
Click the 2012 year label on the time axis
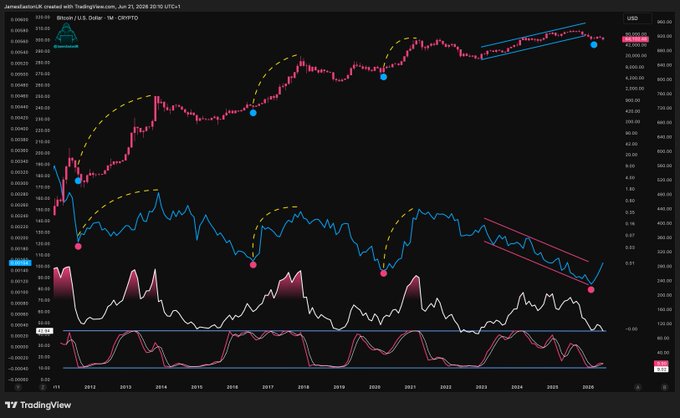tap(90, 387)
